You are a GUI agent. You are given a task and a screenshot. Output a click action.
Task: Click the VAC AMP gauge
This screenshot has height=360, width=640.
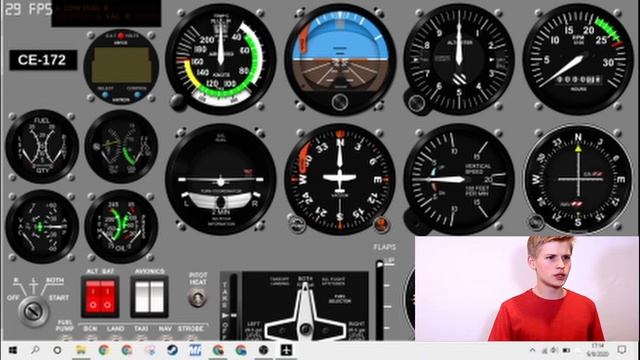(42, 226)
